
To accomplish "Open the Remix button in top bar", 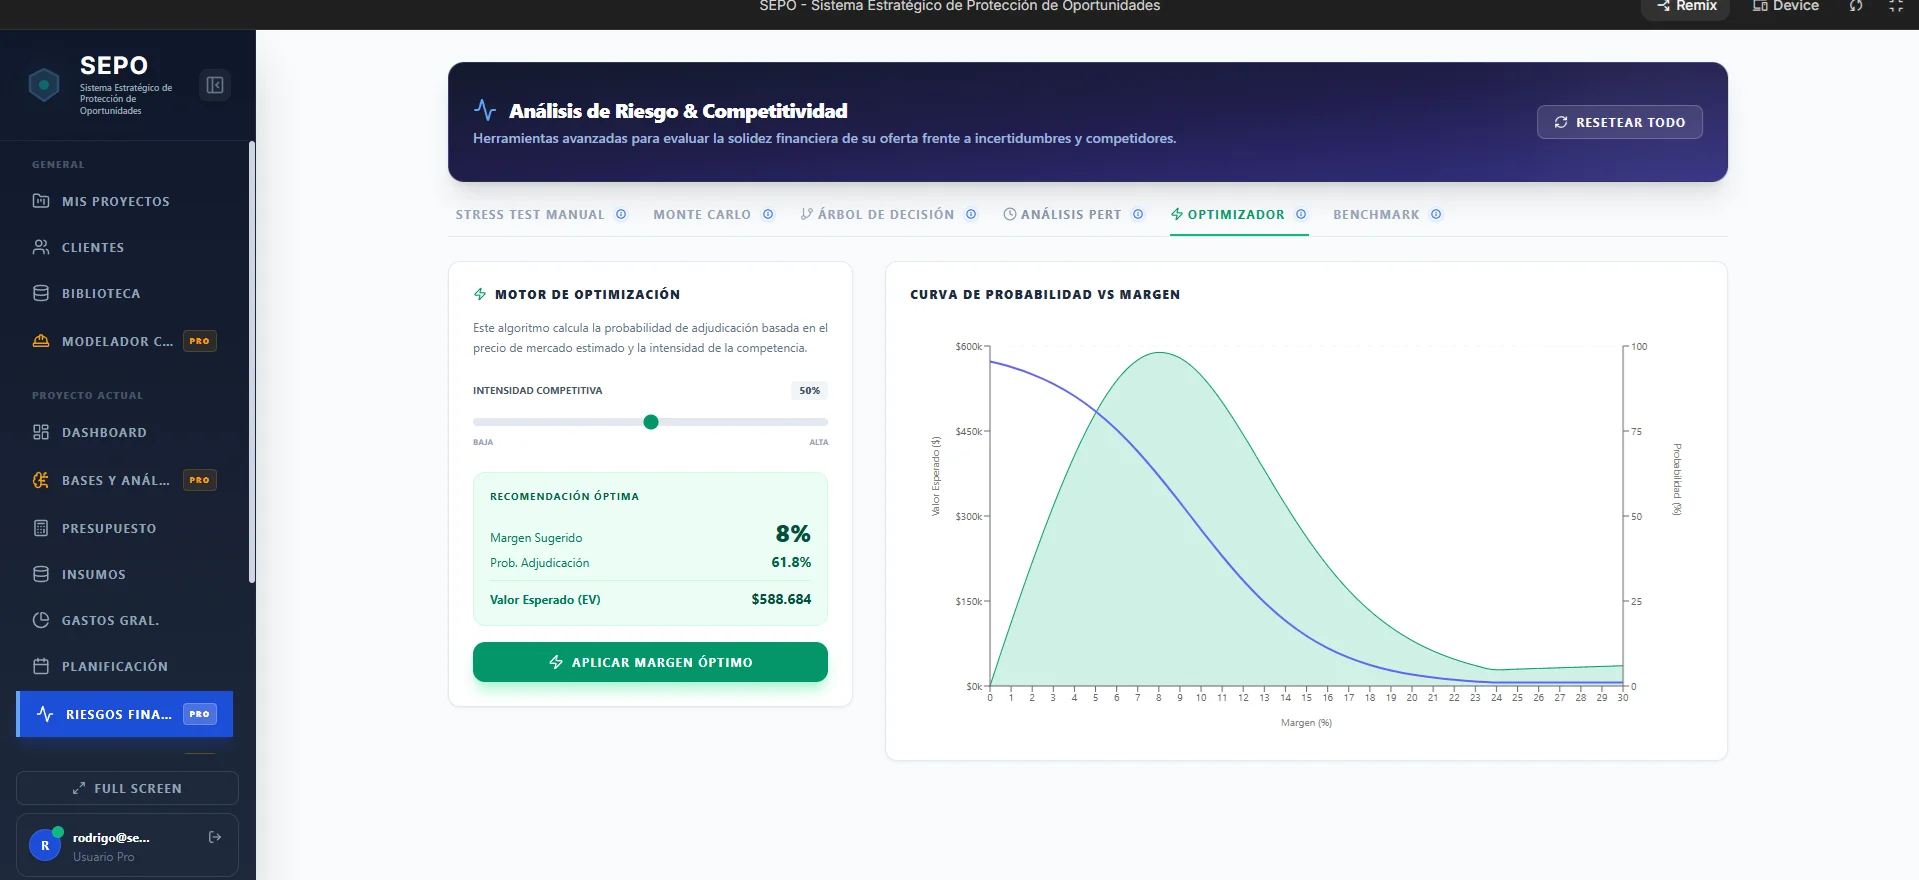I will click(x=1686, y=6).
